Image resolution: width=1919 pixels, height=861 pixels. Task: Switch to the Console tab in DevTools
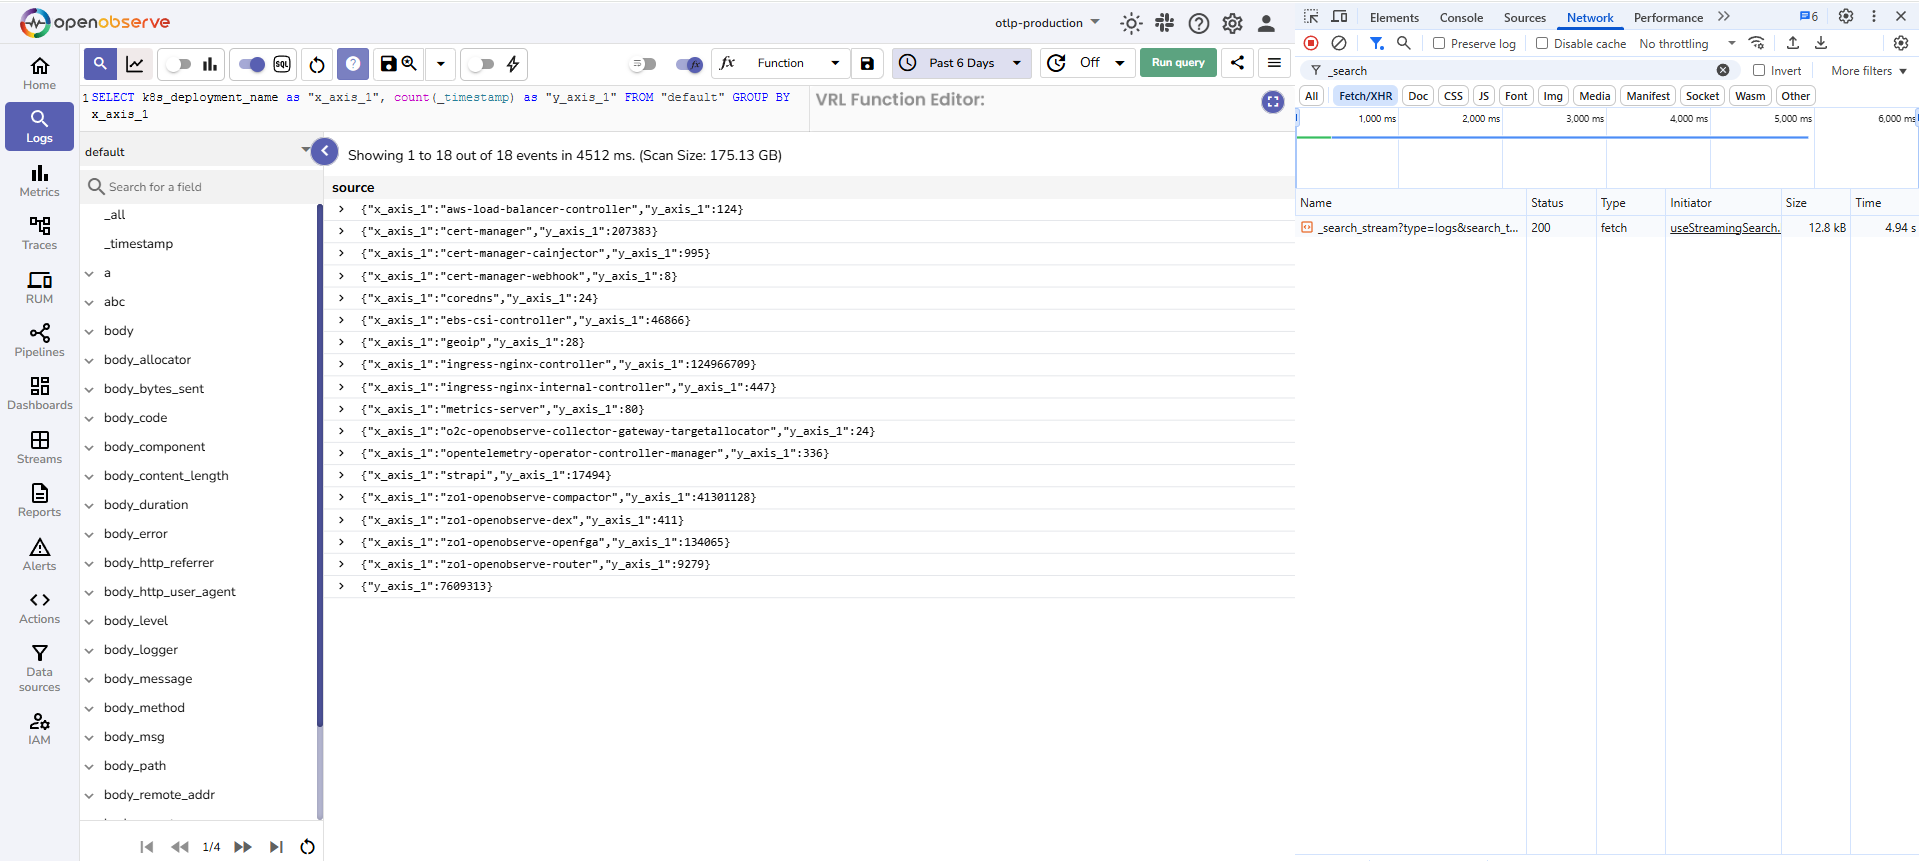pos(1460,17)
